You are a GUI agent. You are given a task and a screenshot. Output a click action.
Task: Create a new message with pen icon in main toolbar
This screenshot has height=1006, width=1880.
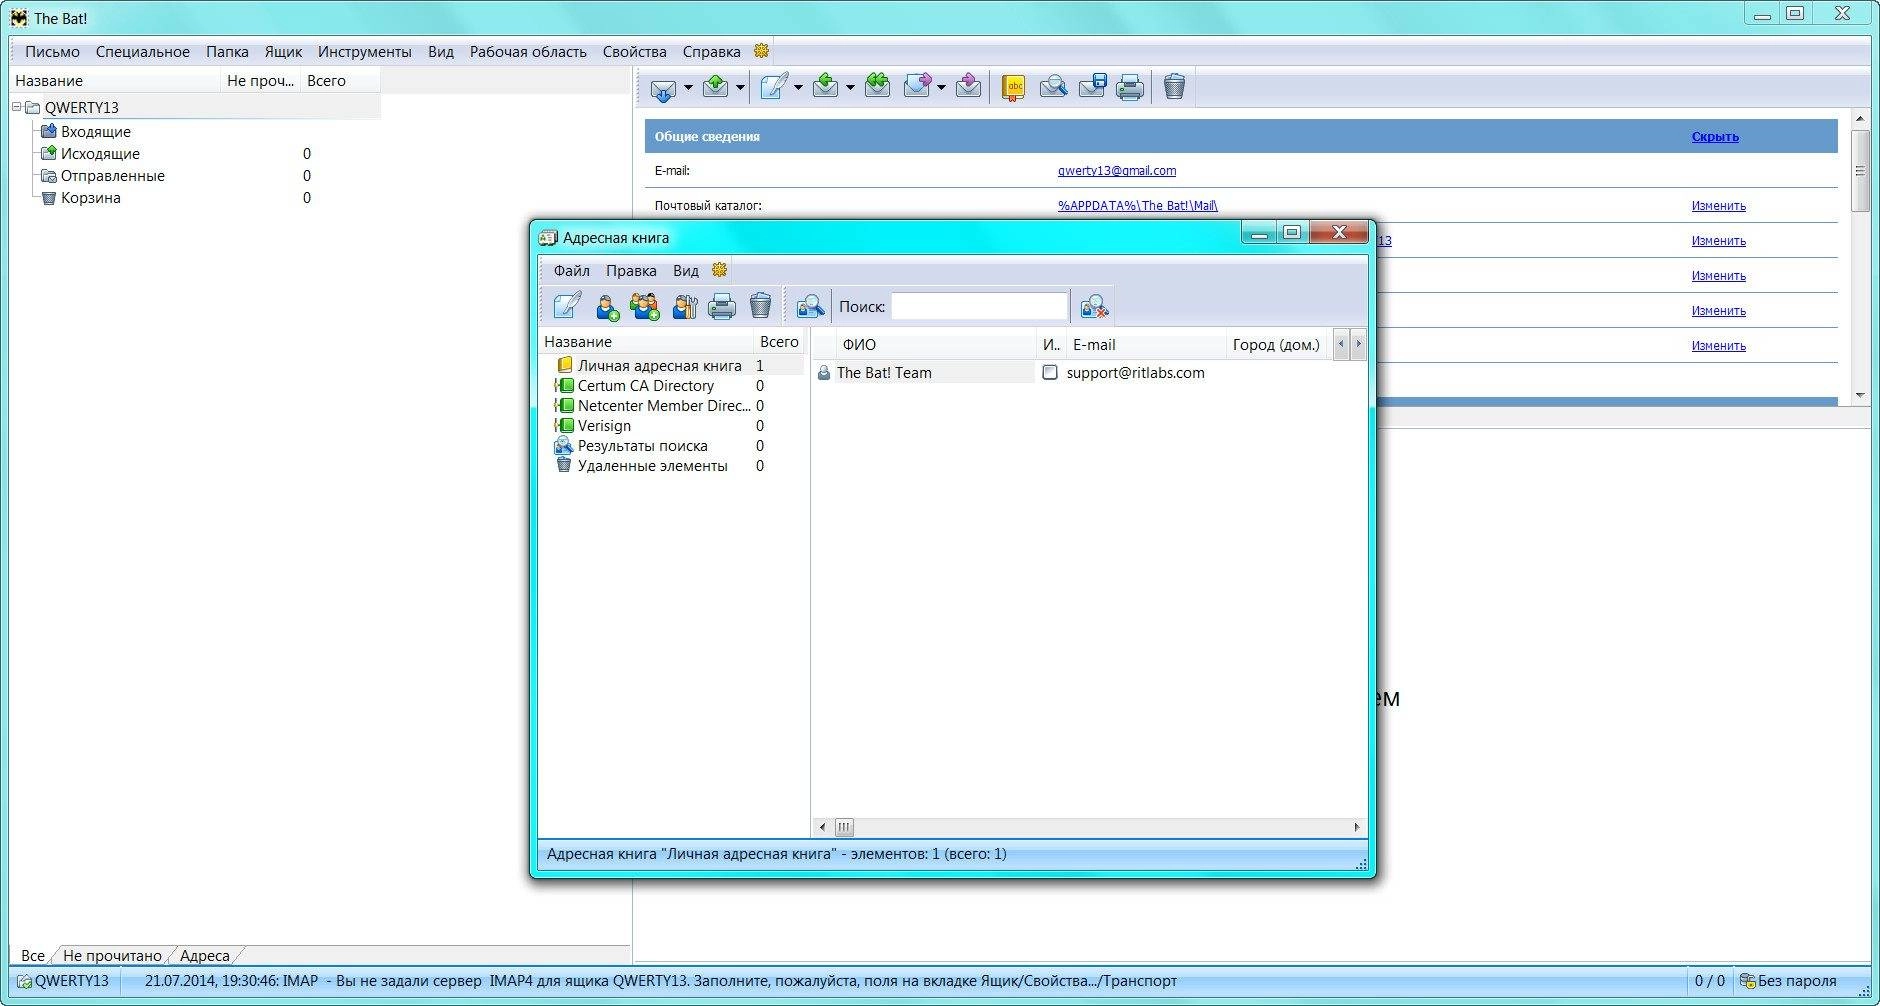(773, 87)
